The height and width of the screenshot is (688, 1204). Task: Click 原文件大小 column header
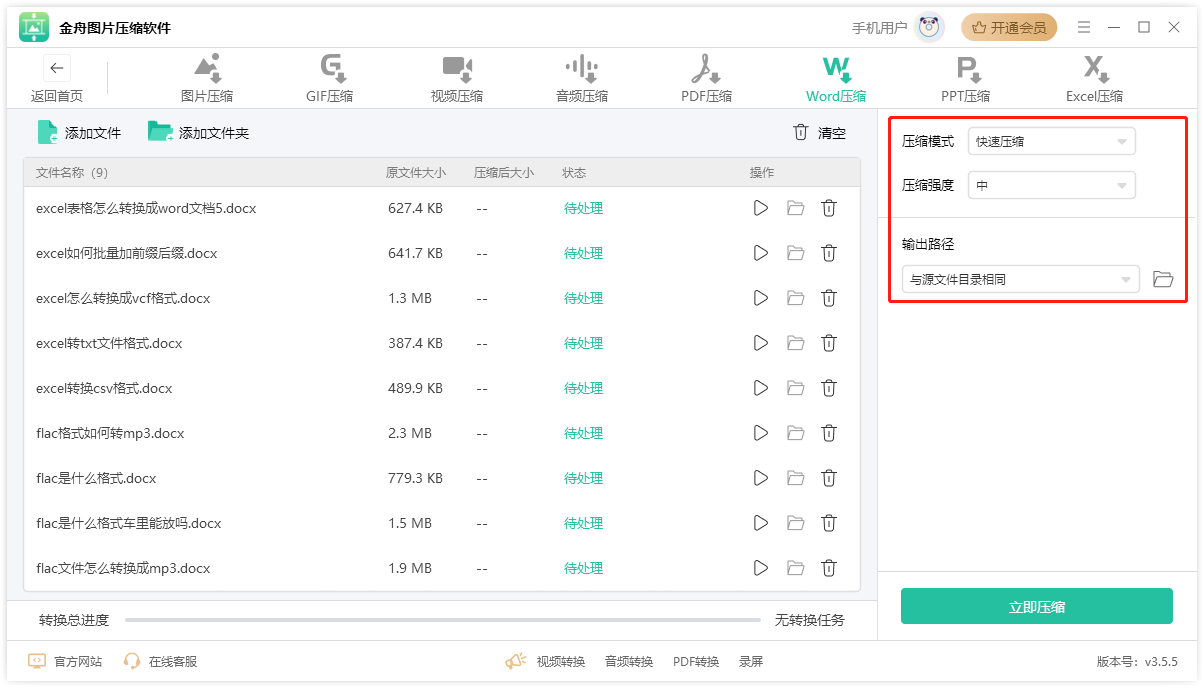tap(416, 172)
